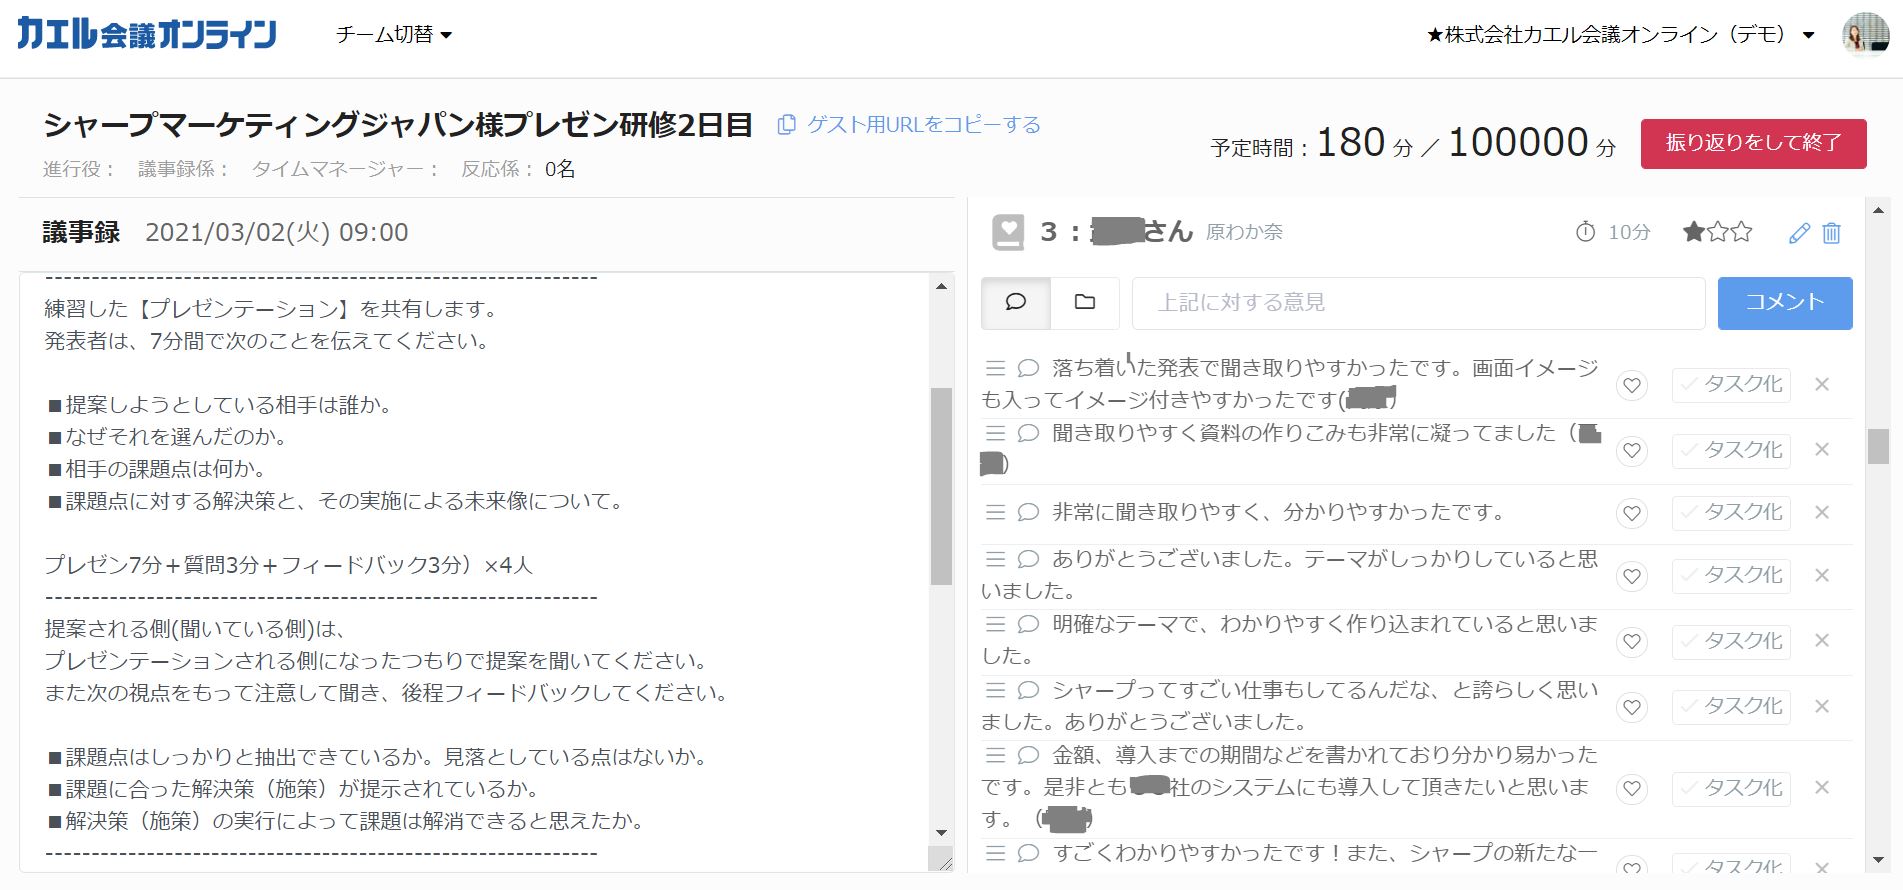The image size is (1903, 890).
Task: Delete the 落ち着いた発表 comment with X
Action: pos(1822,385)
